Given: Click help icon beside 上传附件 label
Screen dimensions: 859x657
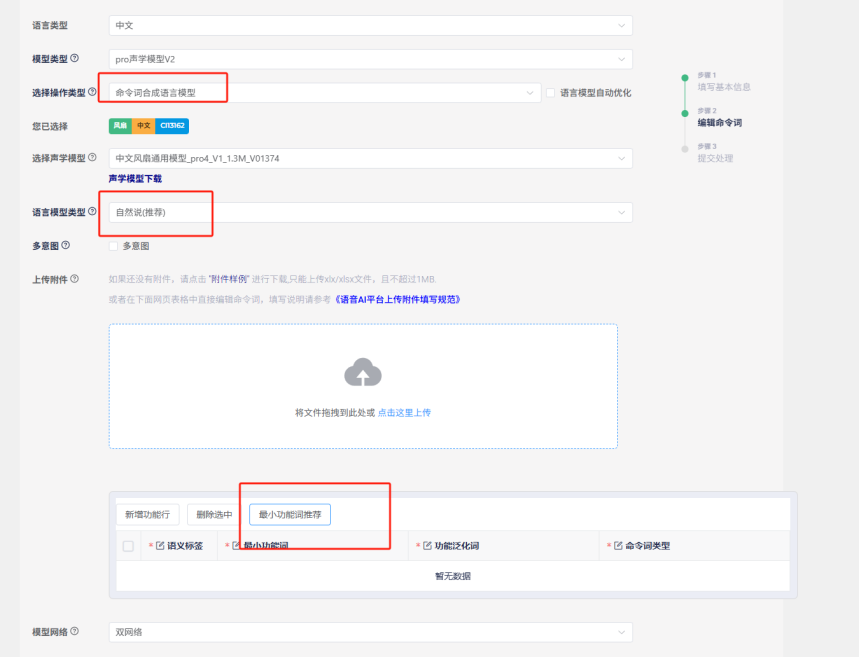Looking at the screenshot, I should pyautogui.click(x=75, y=279).
